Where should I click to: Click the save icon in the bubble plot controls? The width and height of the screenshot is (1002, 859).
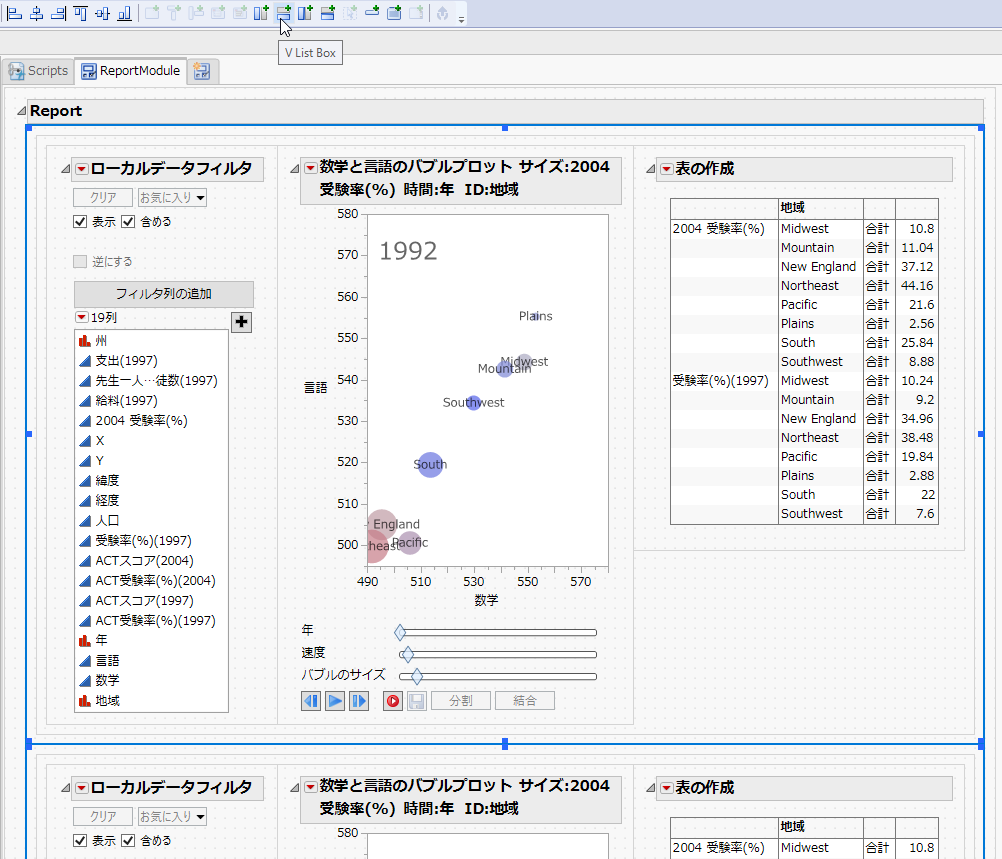click(416, 700)
